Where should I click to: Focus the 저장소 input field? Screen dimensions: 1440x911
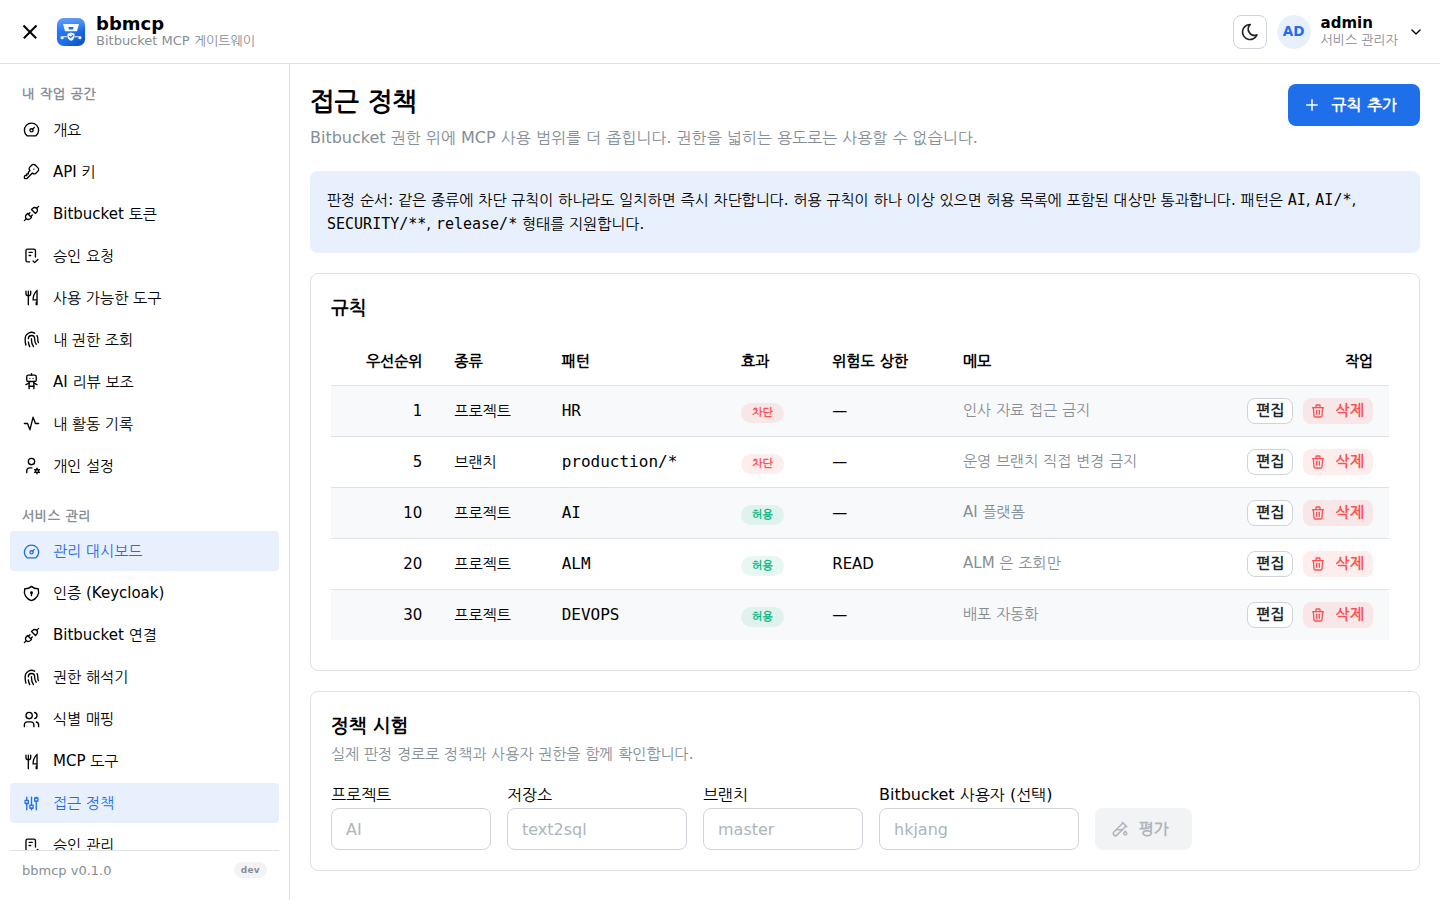click(597, 829)
